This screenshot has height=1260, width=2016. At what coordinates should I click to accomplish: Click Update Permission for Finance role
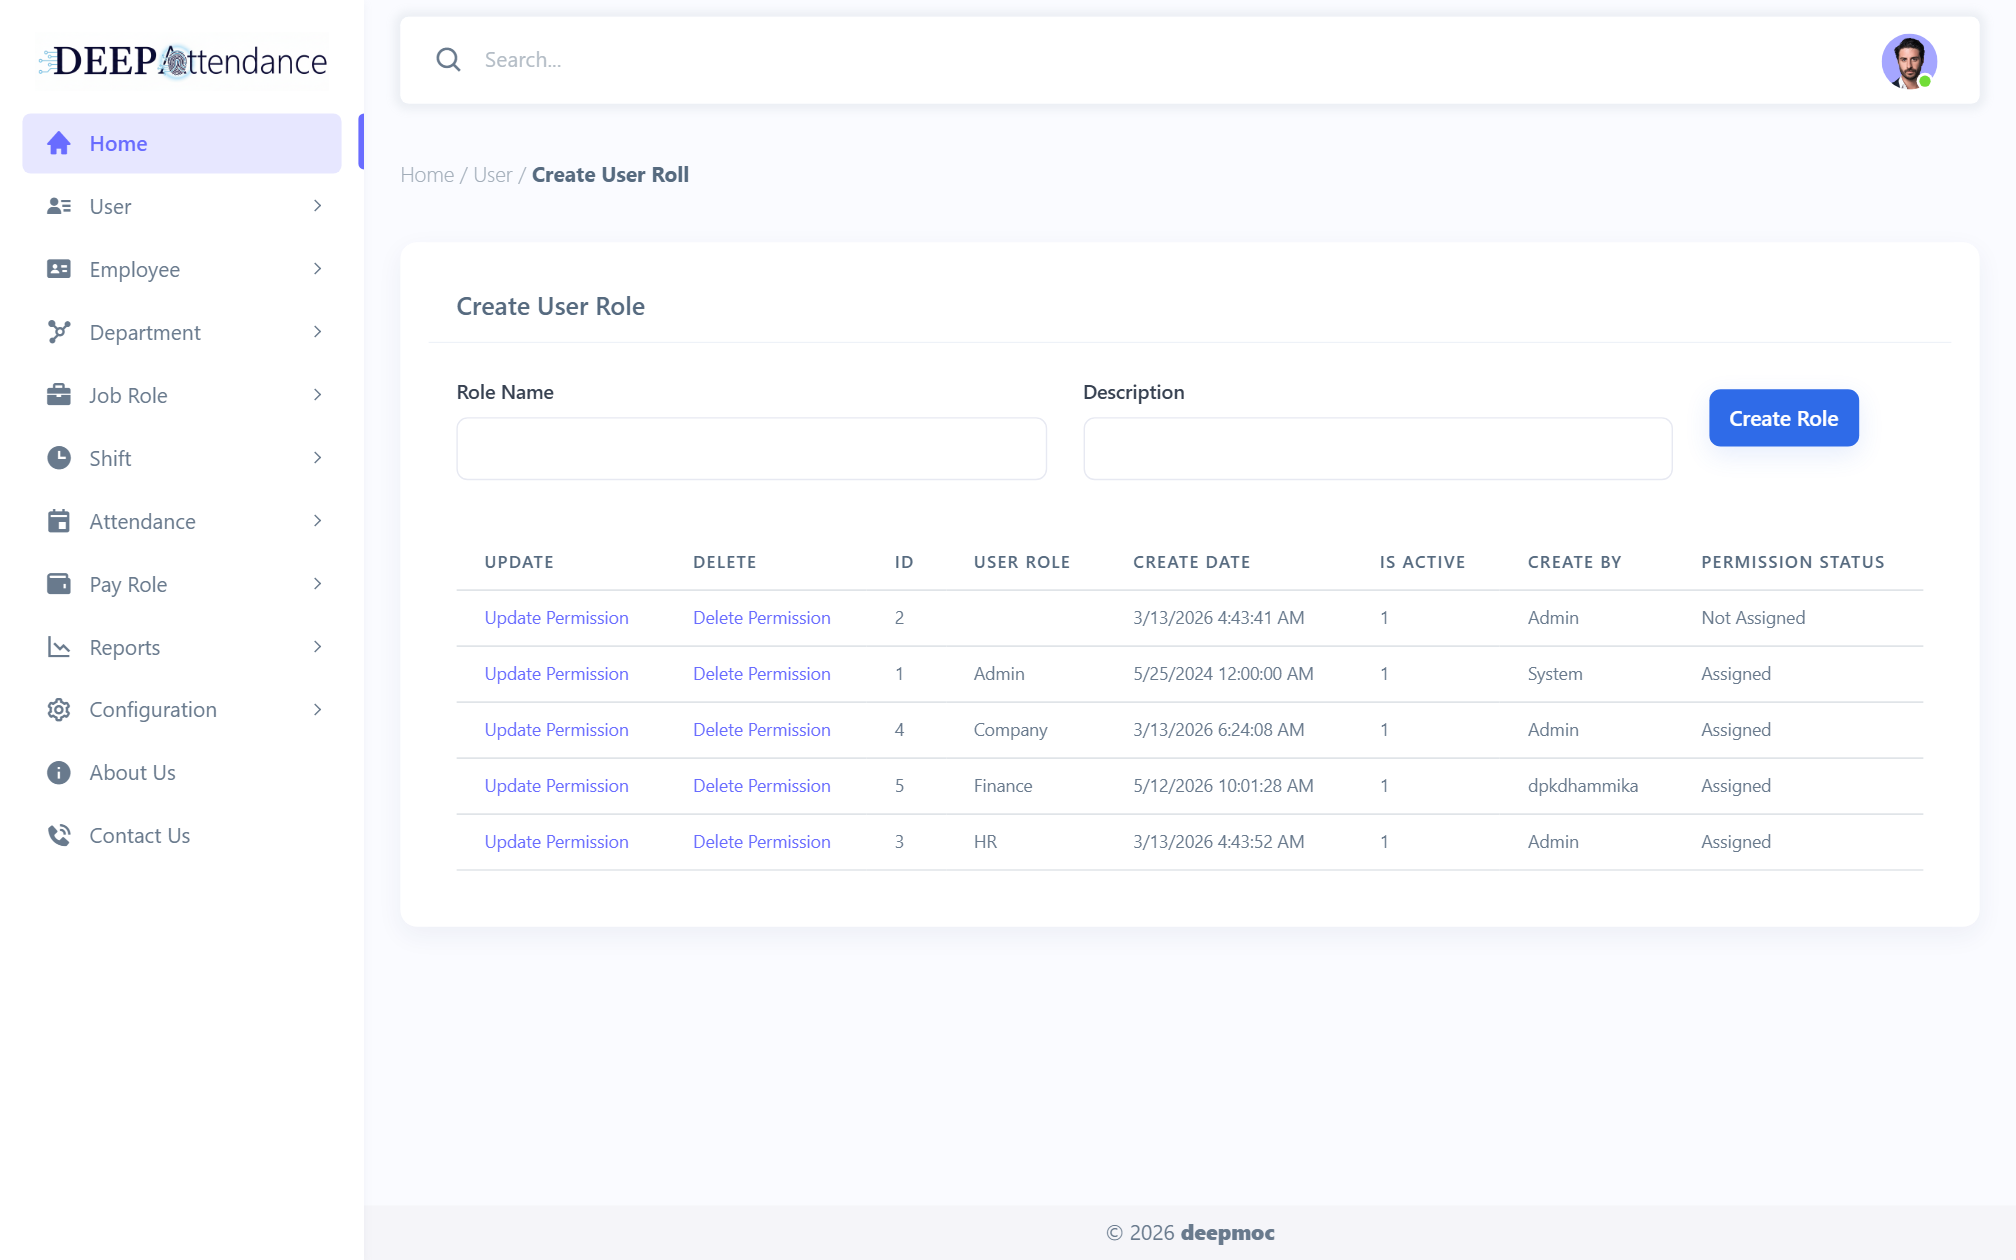pyautogui.click(x=556, y=786)
